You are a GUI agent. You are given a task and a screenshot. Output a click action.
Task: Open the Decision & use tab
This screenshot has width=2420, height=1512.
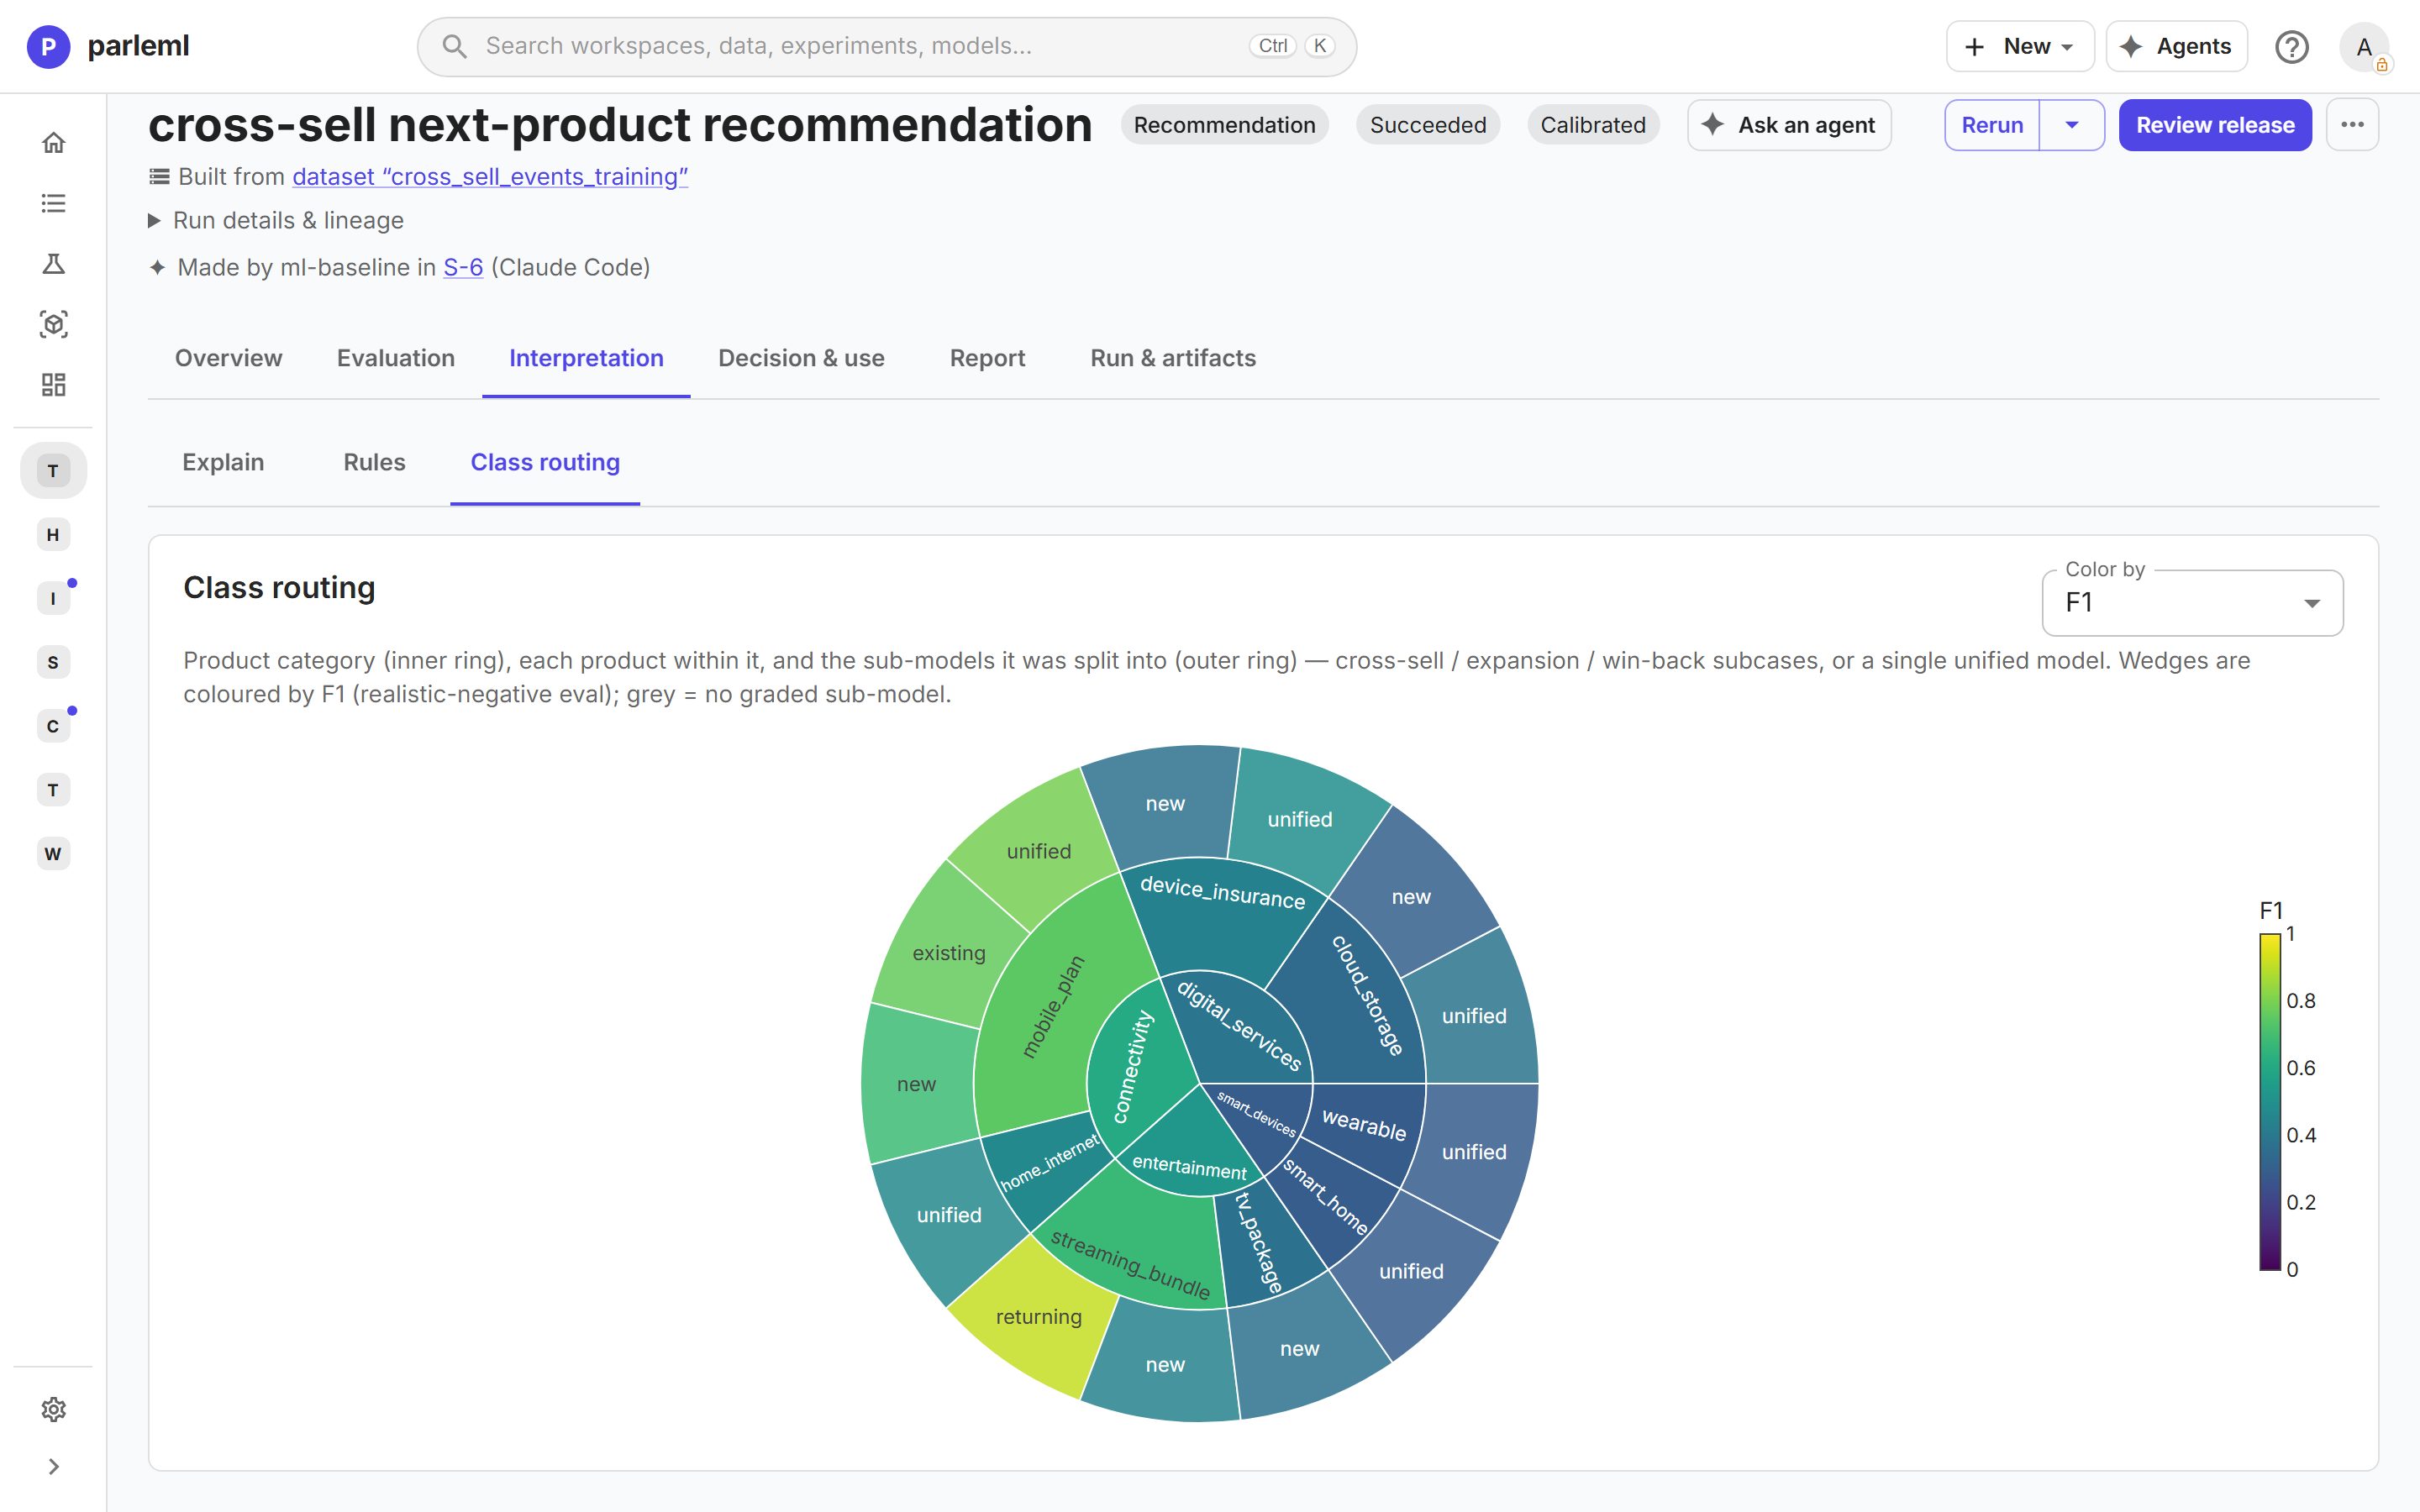tap(801, 358)
